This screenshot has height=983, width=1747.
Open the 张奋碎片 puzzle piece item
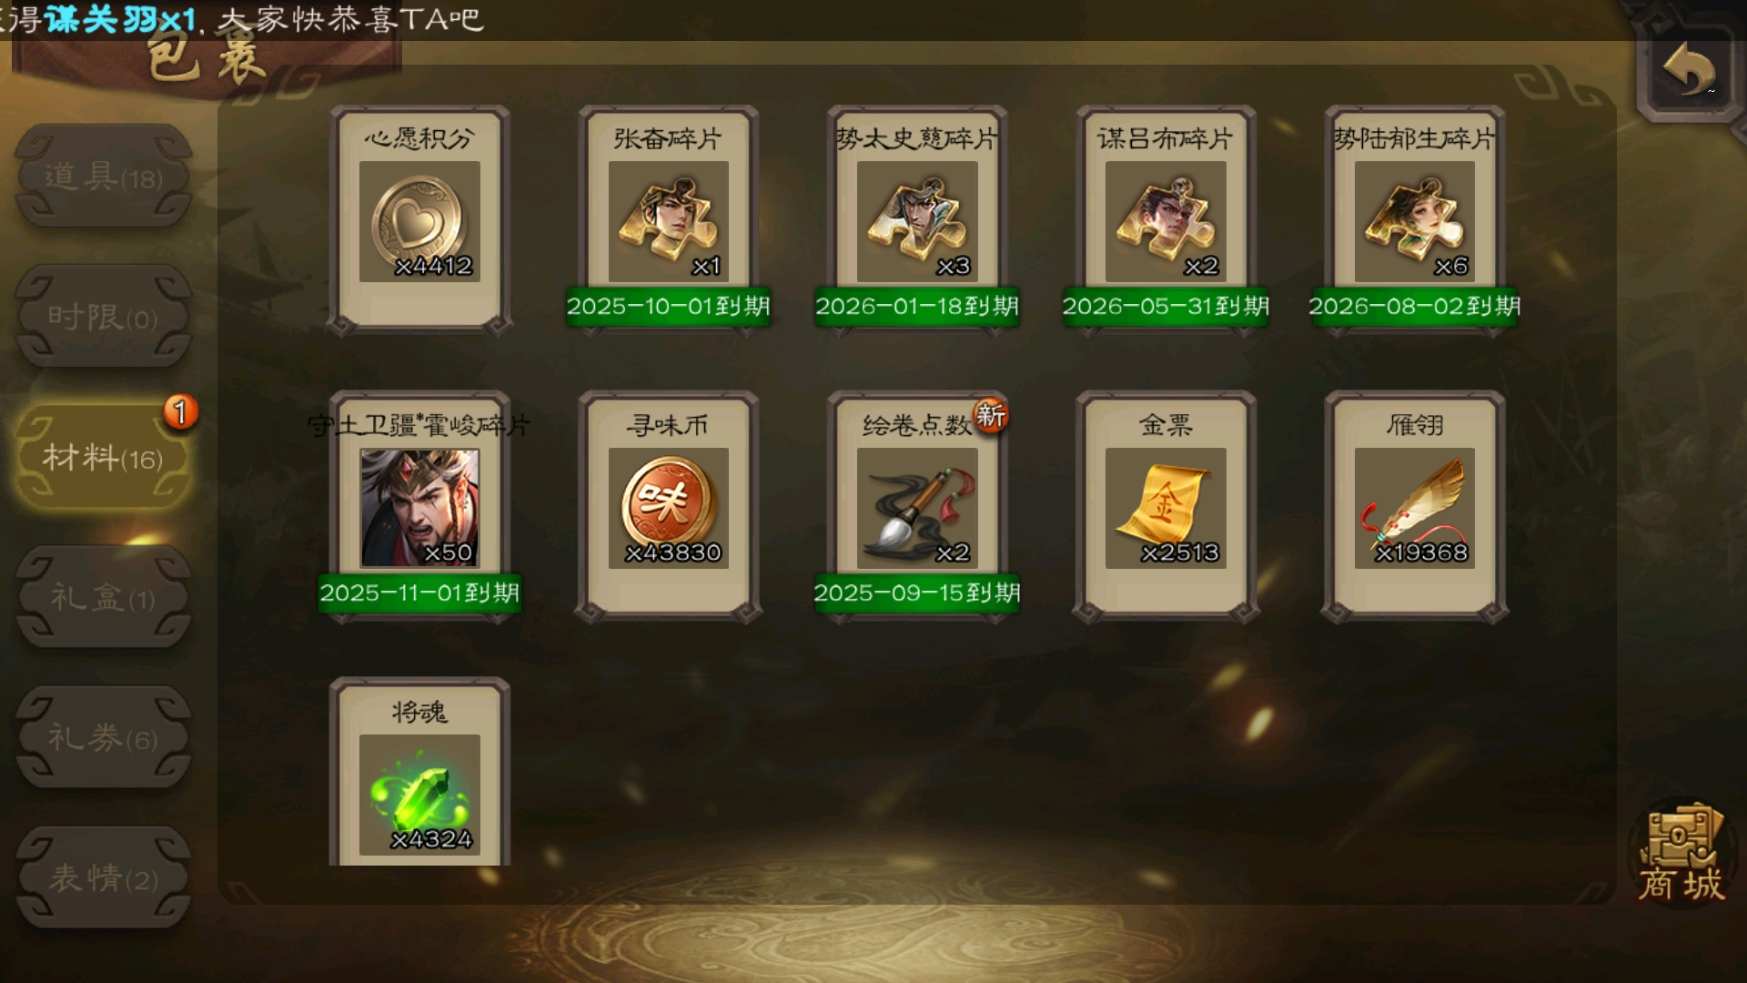[668, 221]
